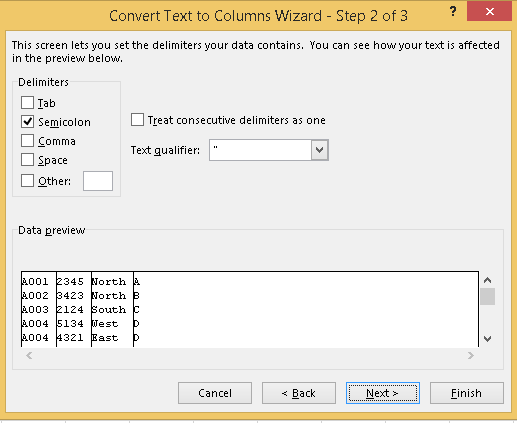Click the data preview scroll up arrow

[487, 280]
